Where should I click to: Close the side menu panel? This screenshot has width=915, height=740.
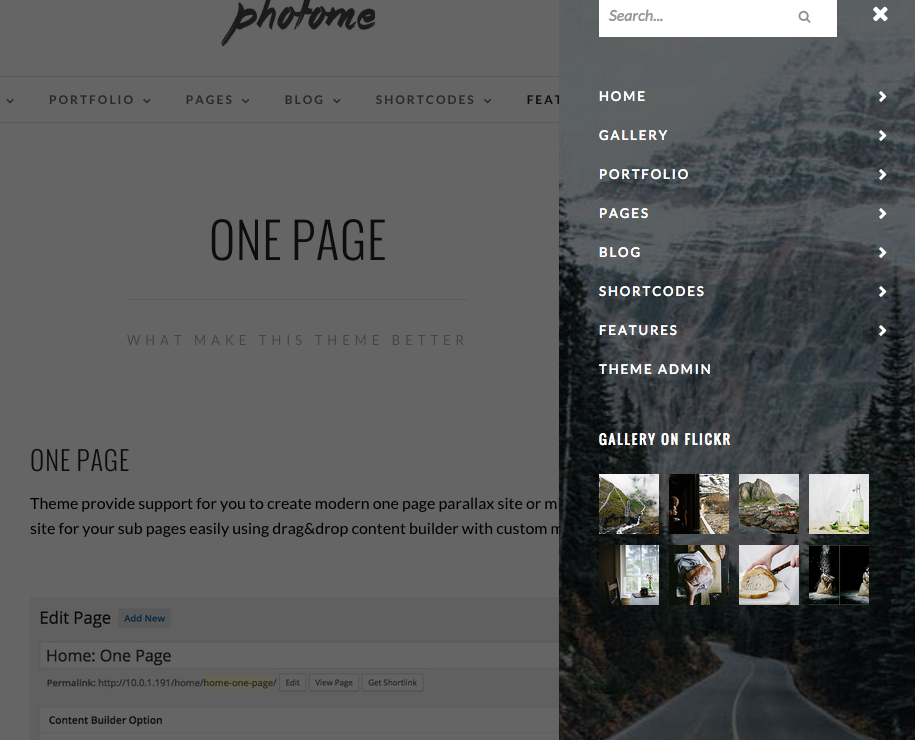point(880,14)
